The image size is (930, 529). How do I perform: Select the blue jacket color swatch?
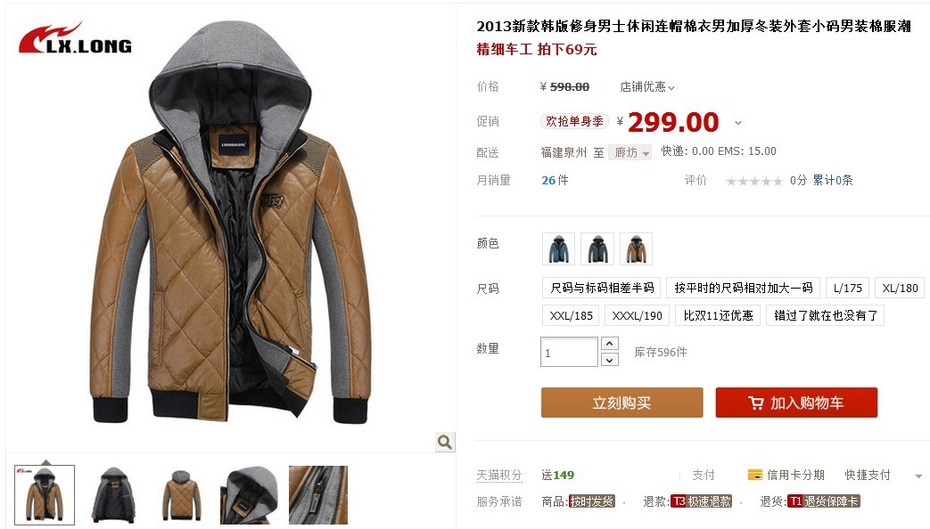(x=558, y=248)
